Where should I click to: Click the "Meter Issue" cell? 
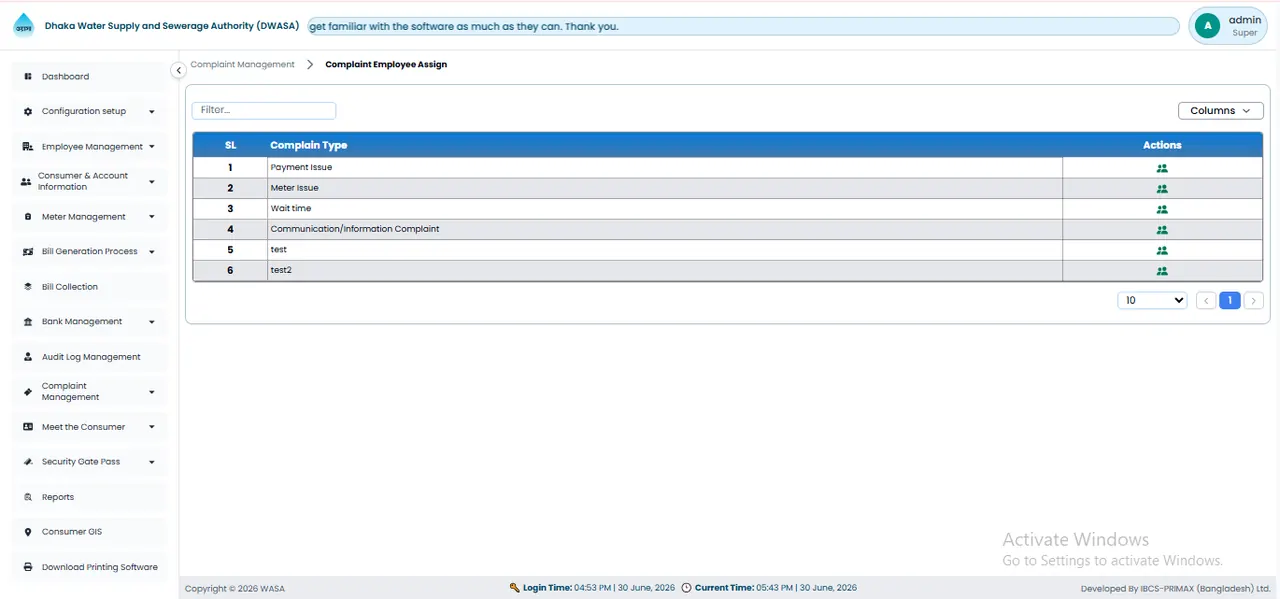coord(664,188)
